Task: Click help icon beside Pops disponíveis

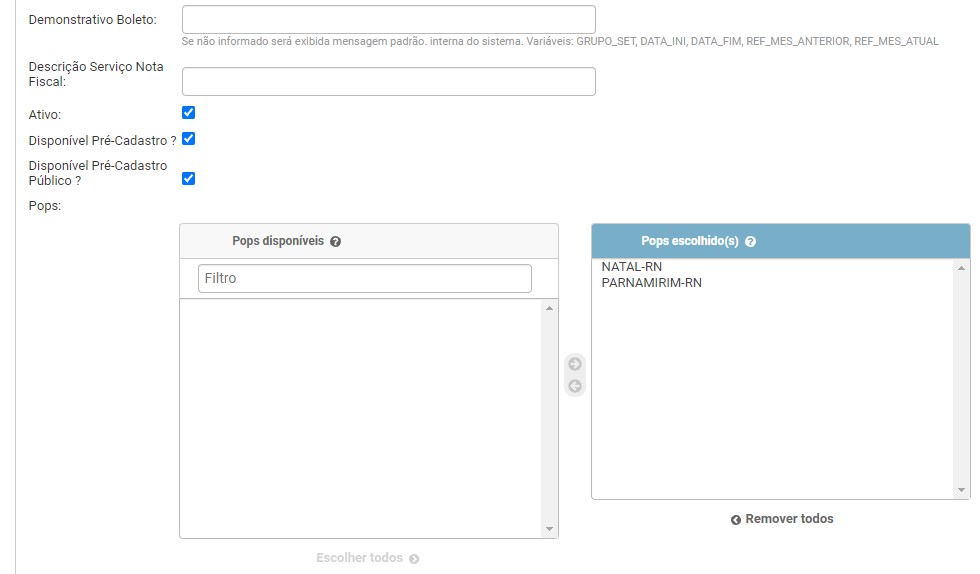Action: coord(336,242)
